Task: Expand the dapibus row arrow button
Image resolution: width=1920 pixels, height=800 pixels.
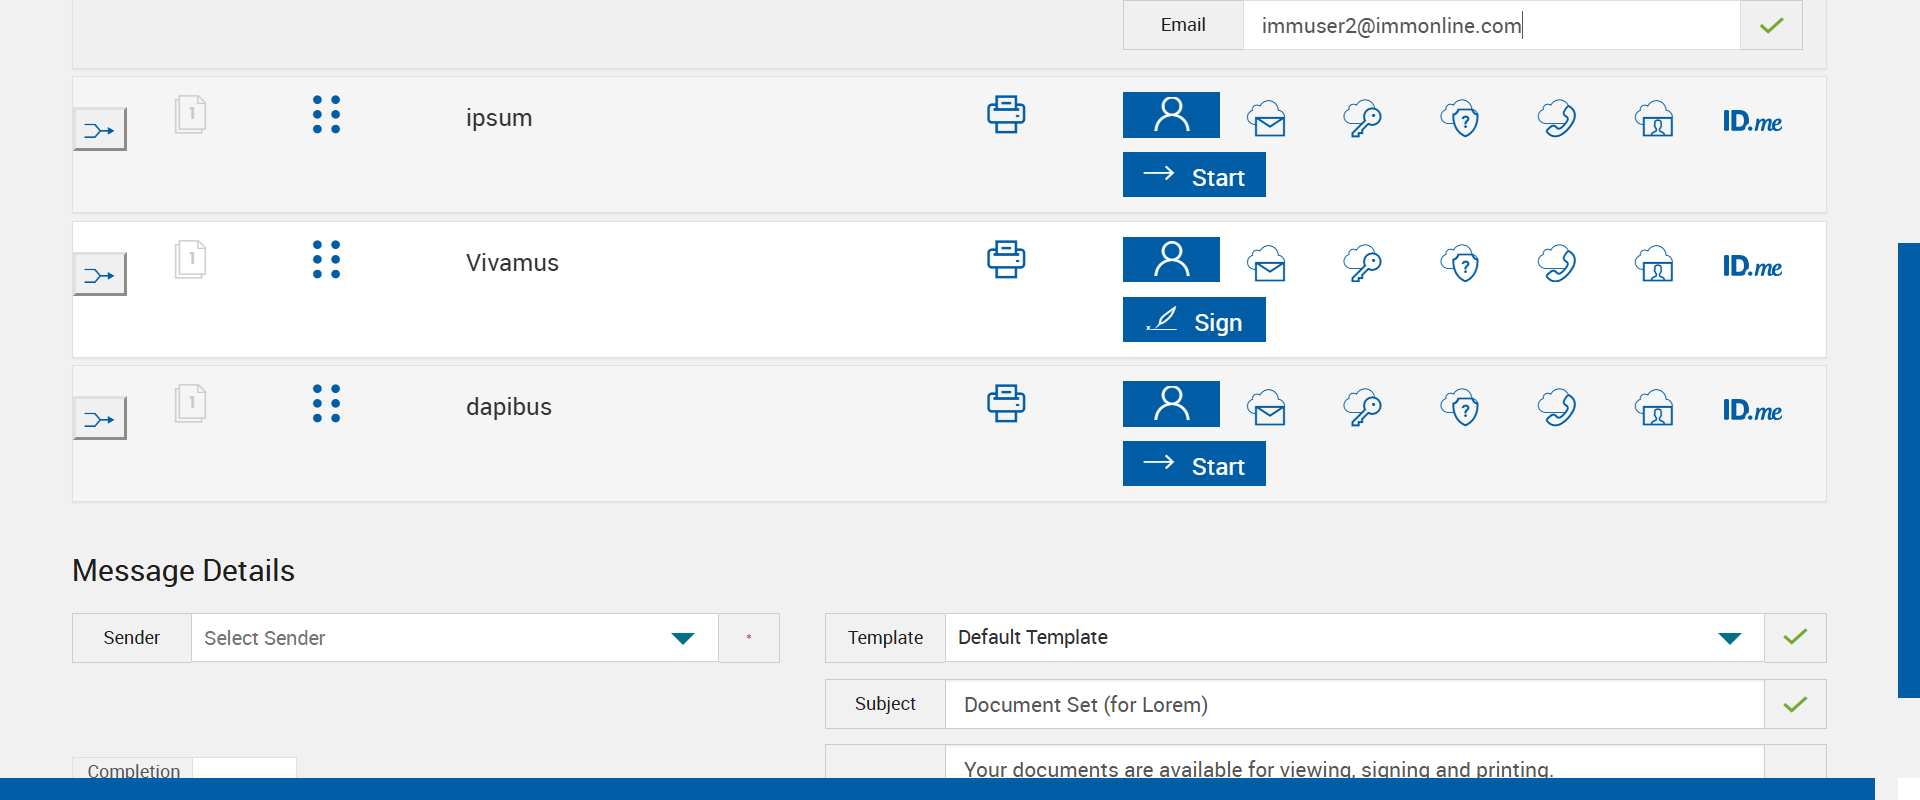Action: [x=100, y=419]
